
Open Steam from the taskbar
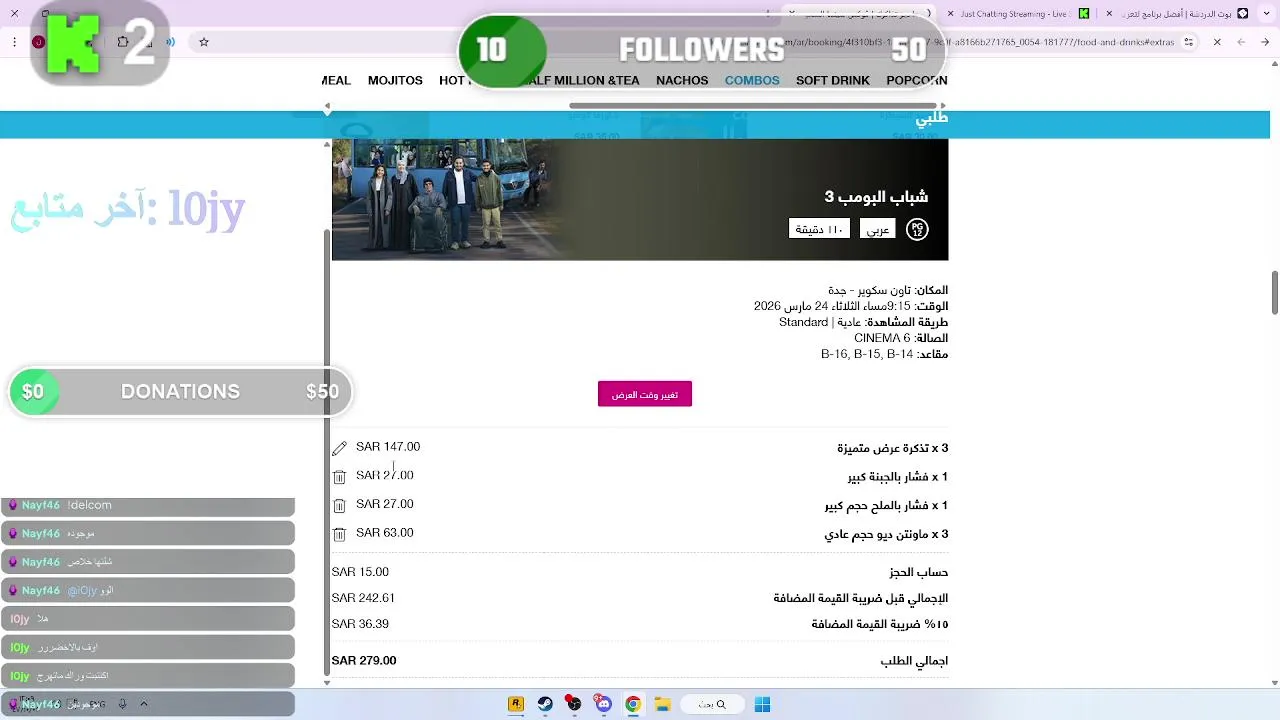pos(545,704)
